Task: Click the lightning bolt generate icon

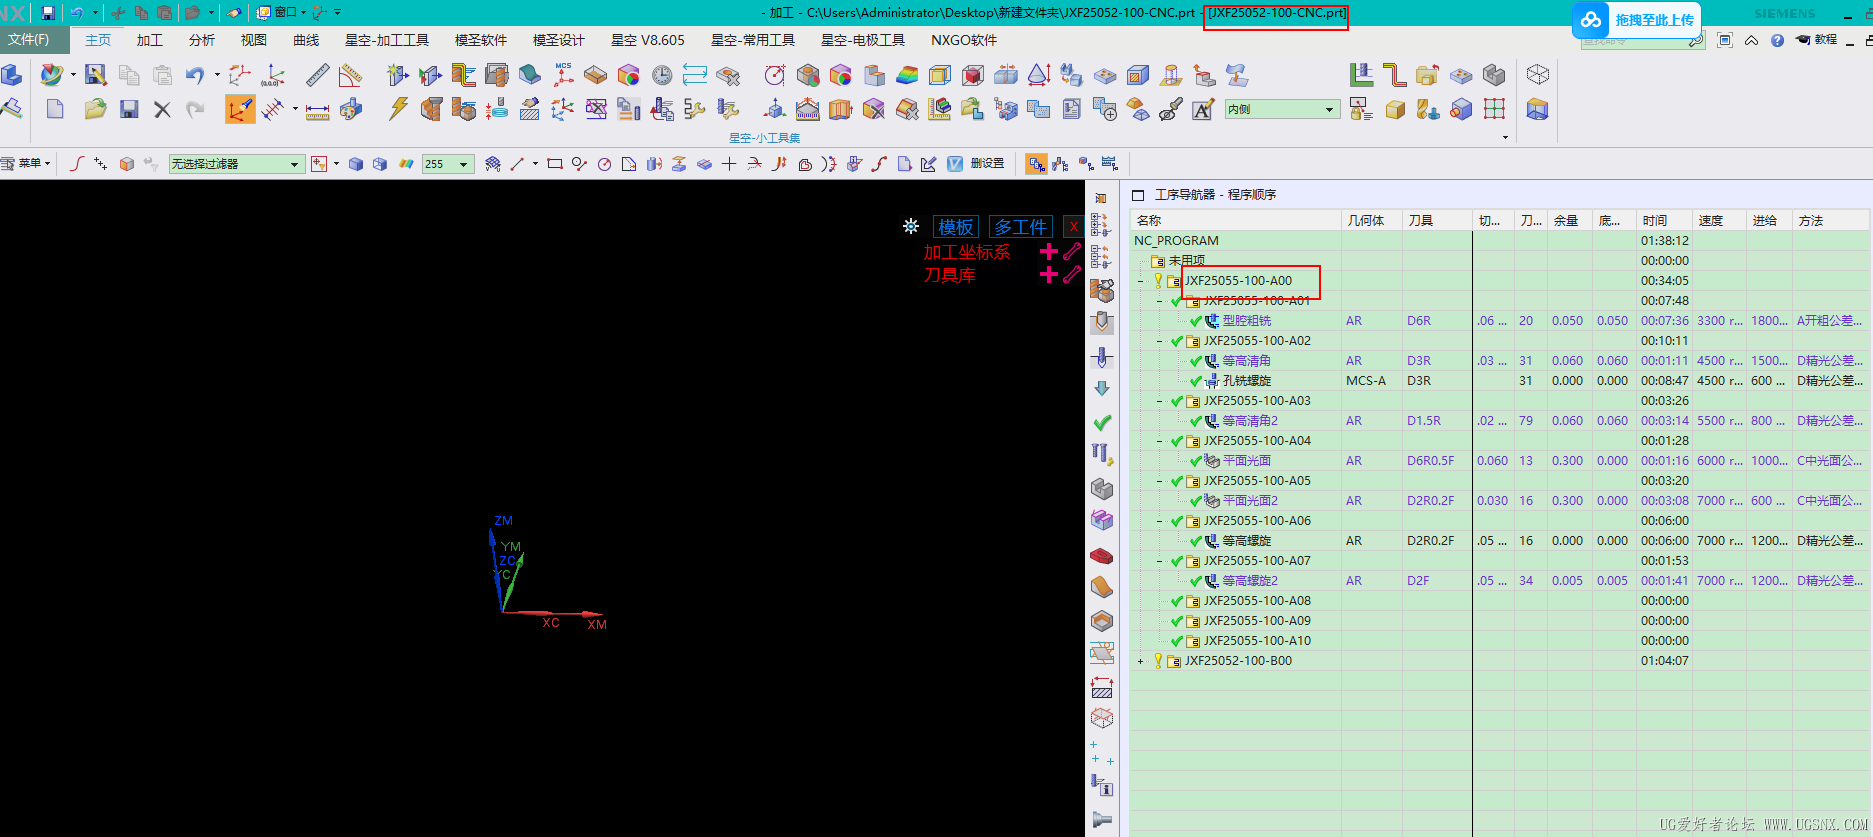Action: tap(398, 109)
